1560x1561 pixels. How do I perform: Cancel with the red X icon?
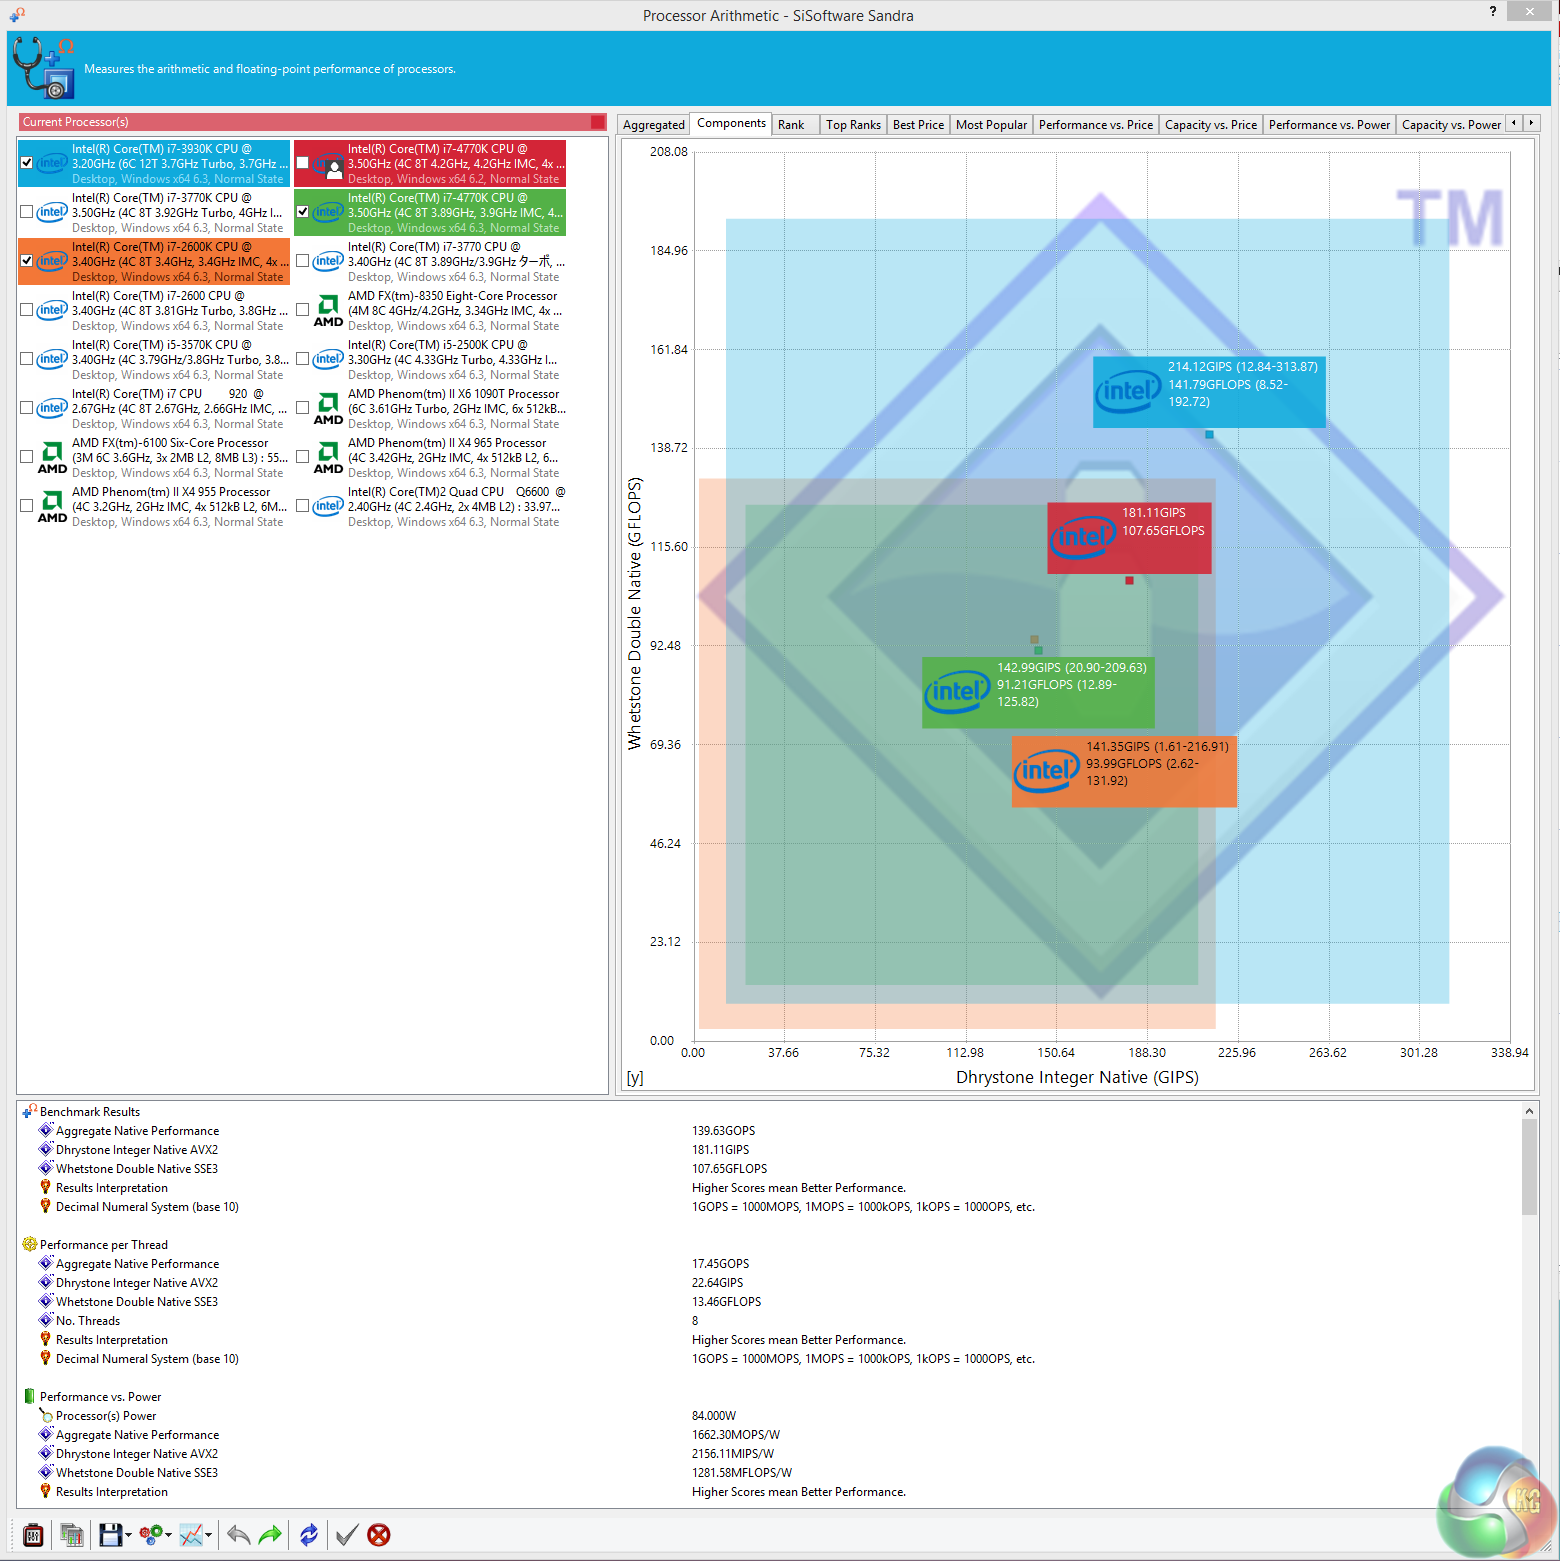[379, 1535]
